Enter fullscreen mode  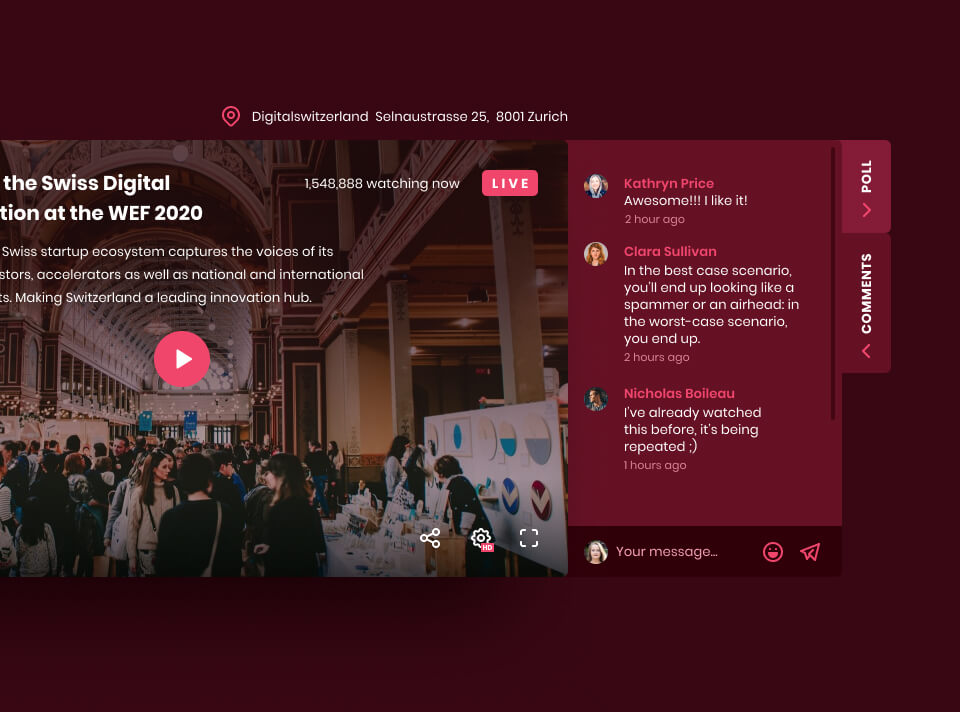point(529,539)
